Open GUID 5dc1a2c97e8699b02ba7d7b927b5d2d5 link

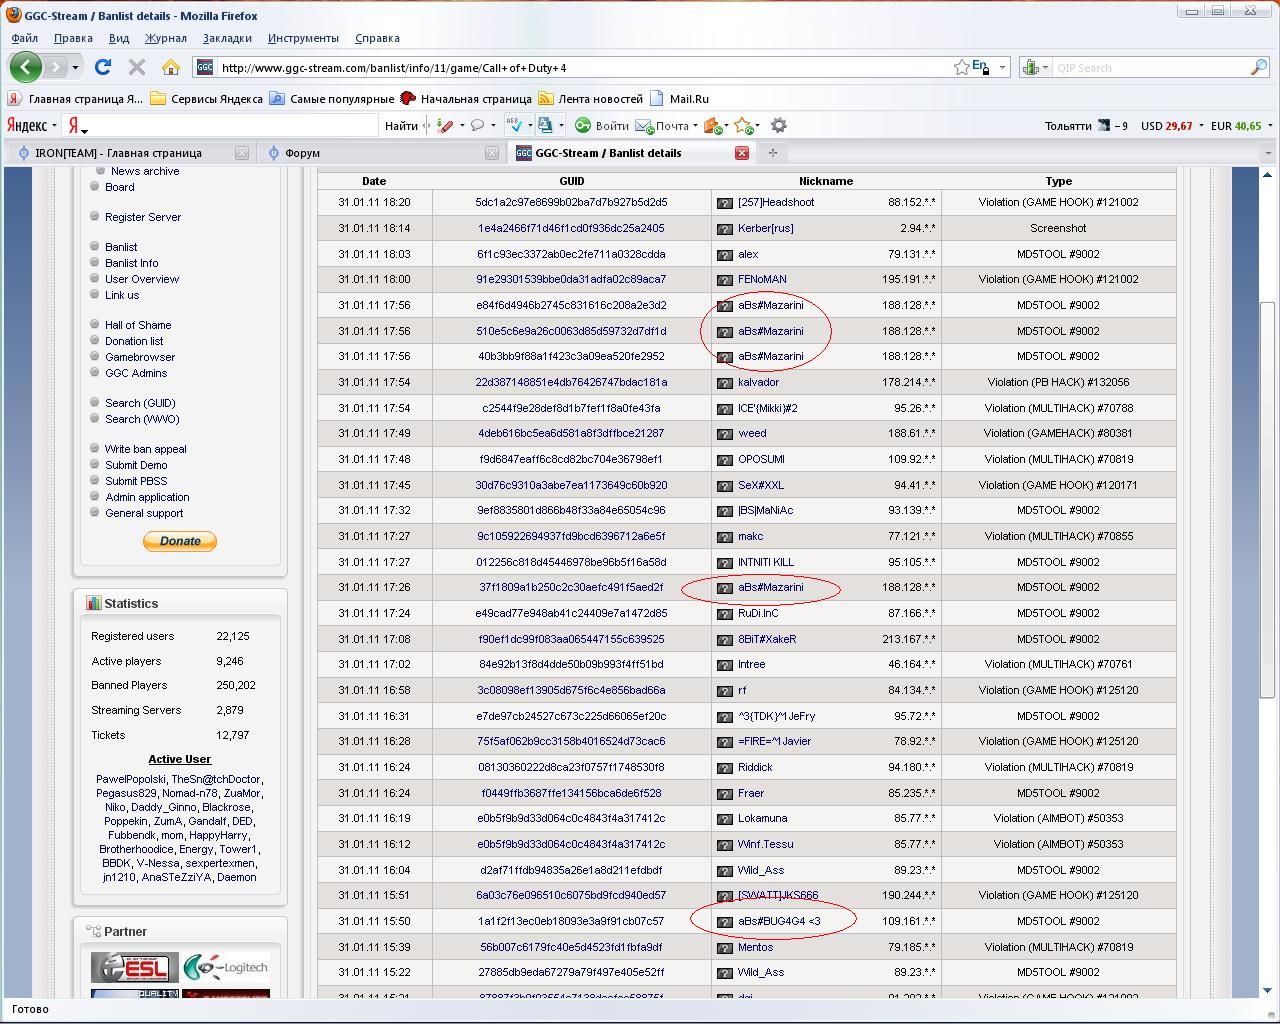571,202
